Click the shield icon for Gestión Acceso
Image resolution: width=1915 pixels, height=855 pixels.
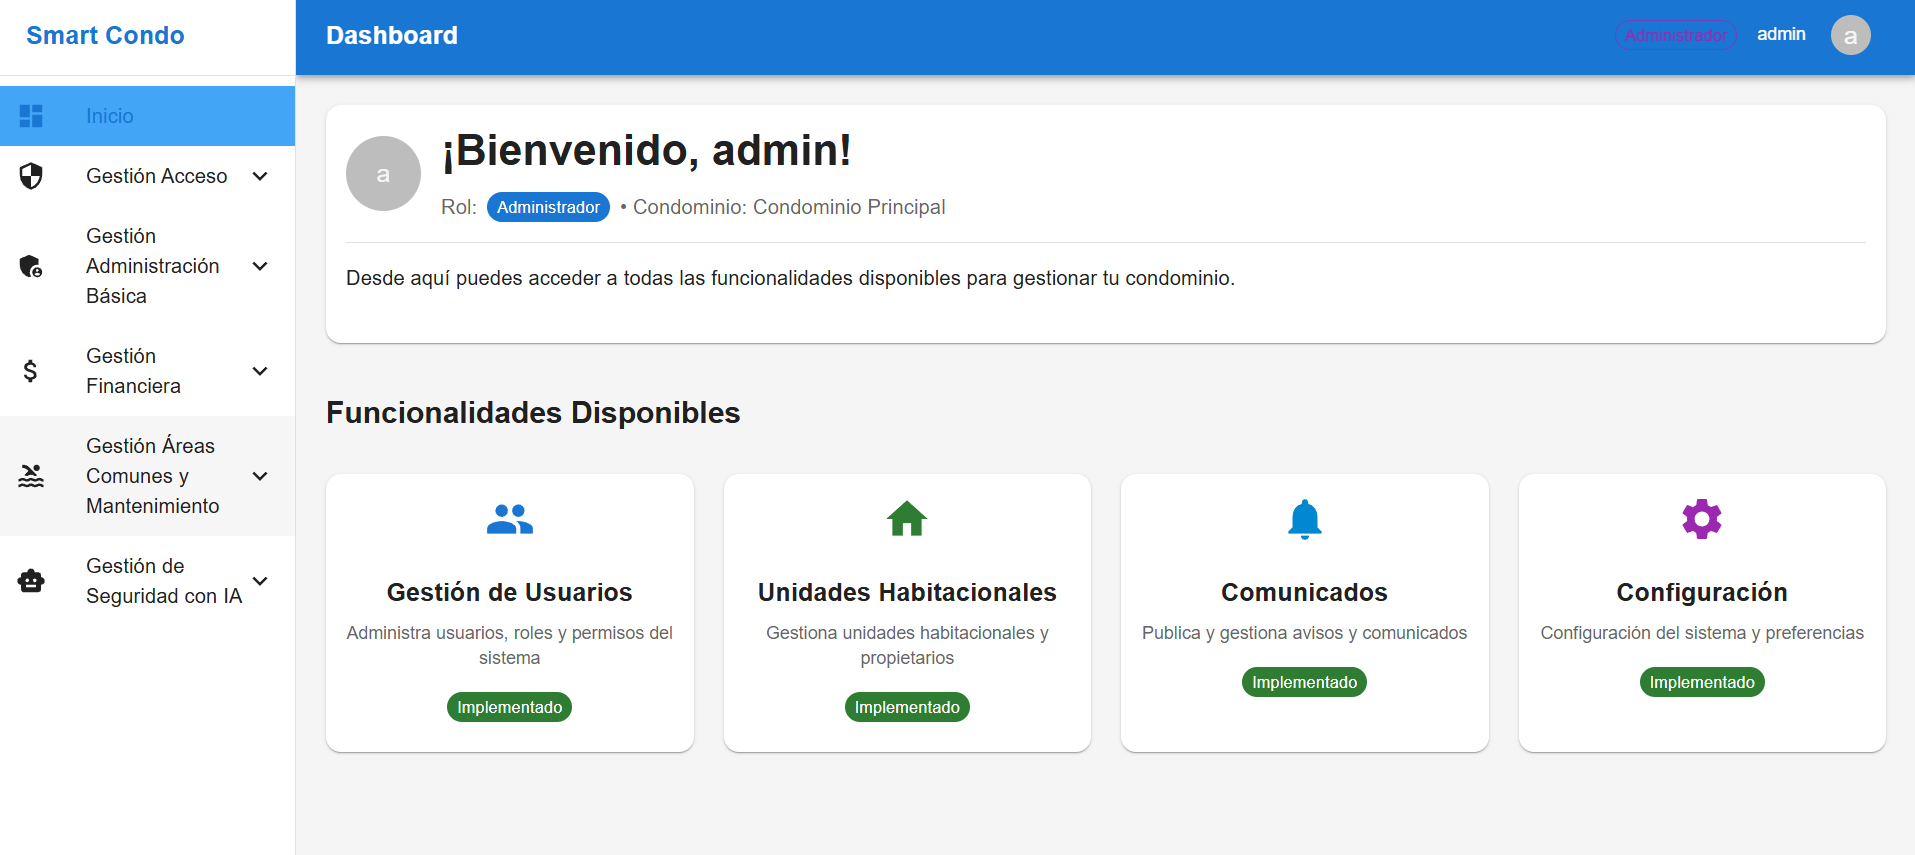[x=31, y=176]
